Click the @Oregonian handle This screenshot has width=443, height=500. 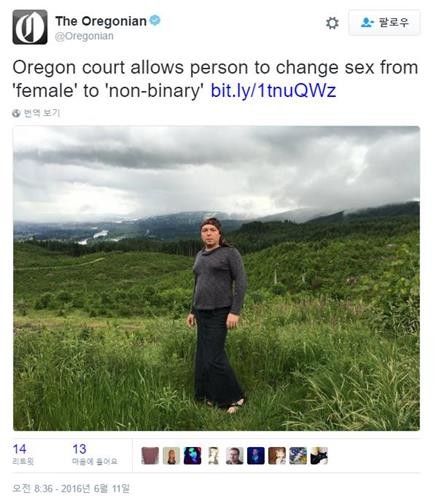coord(84,36)
